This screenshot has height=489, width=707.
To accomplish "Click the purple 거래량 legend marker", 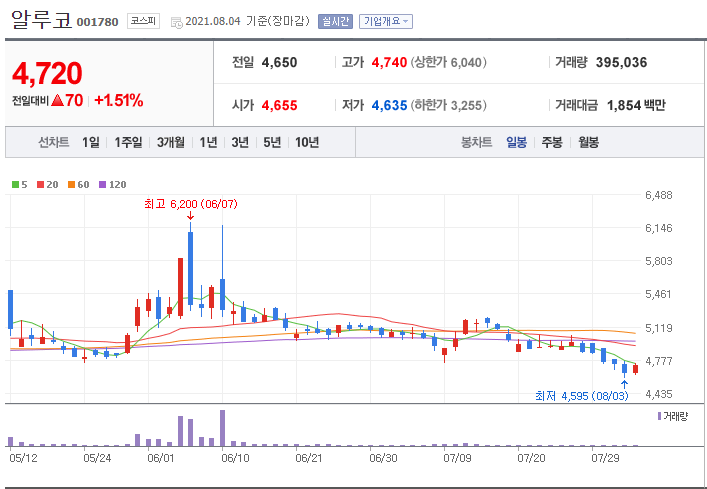I will click(660, 416).
